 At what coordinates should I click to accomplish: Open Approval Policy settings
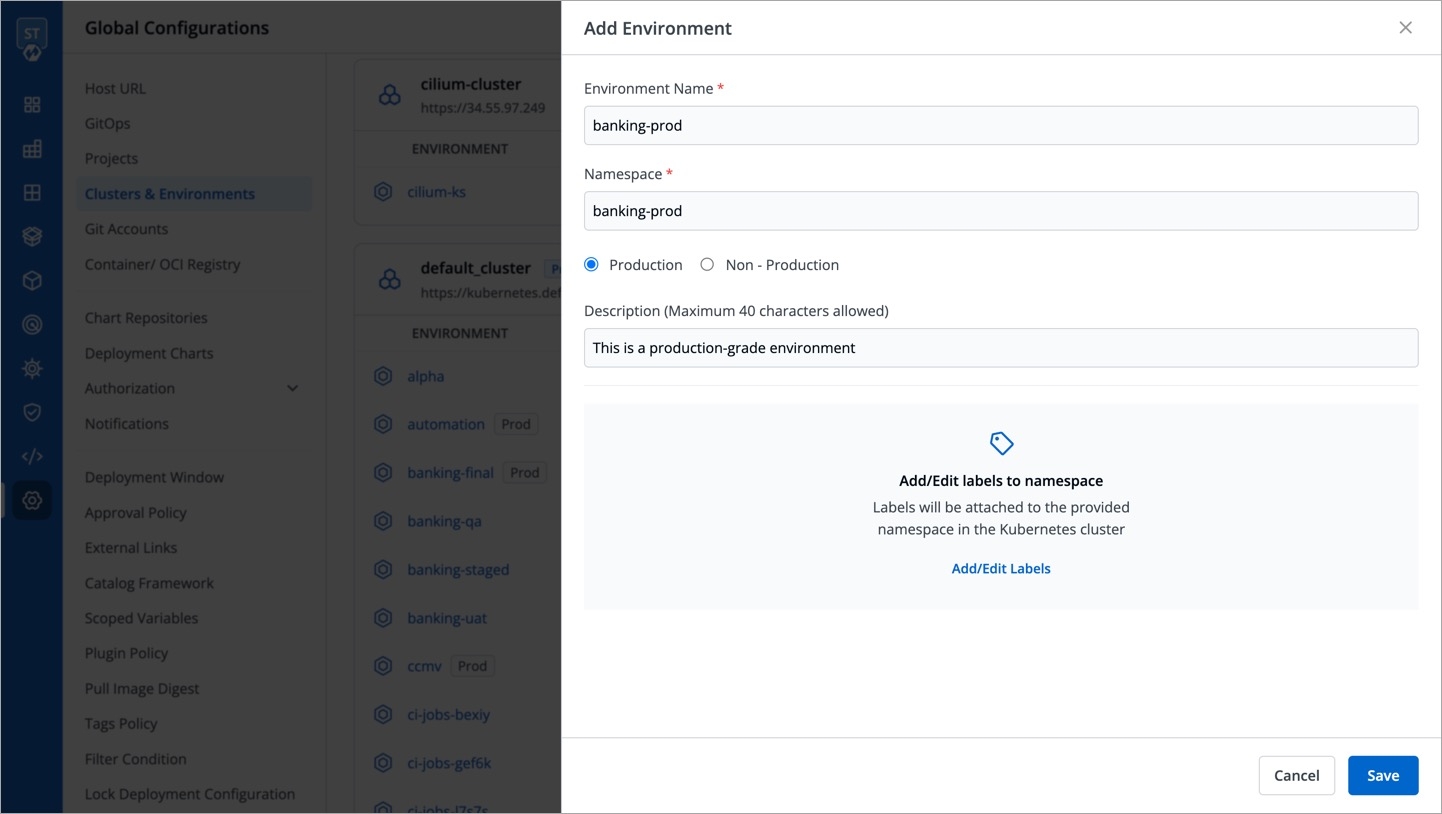pos(135,512)
